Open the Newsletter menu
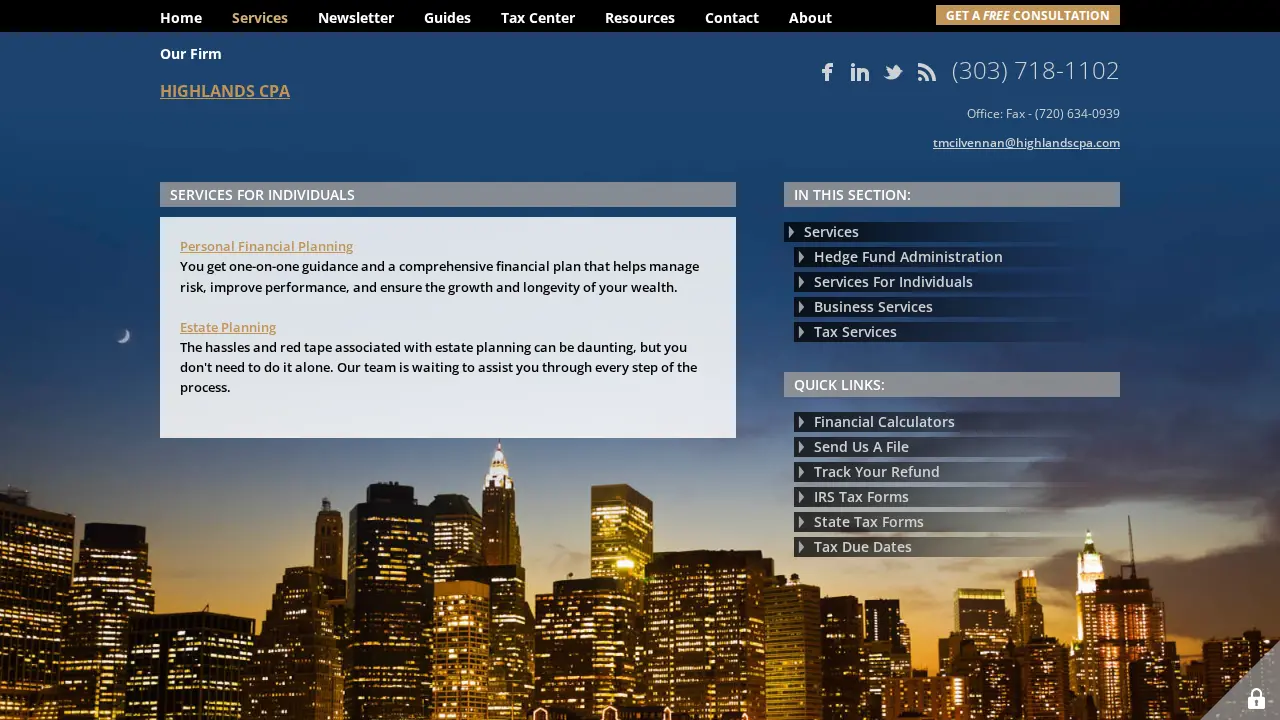 tap(356, 18)
